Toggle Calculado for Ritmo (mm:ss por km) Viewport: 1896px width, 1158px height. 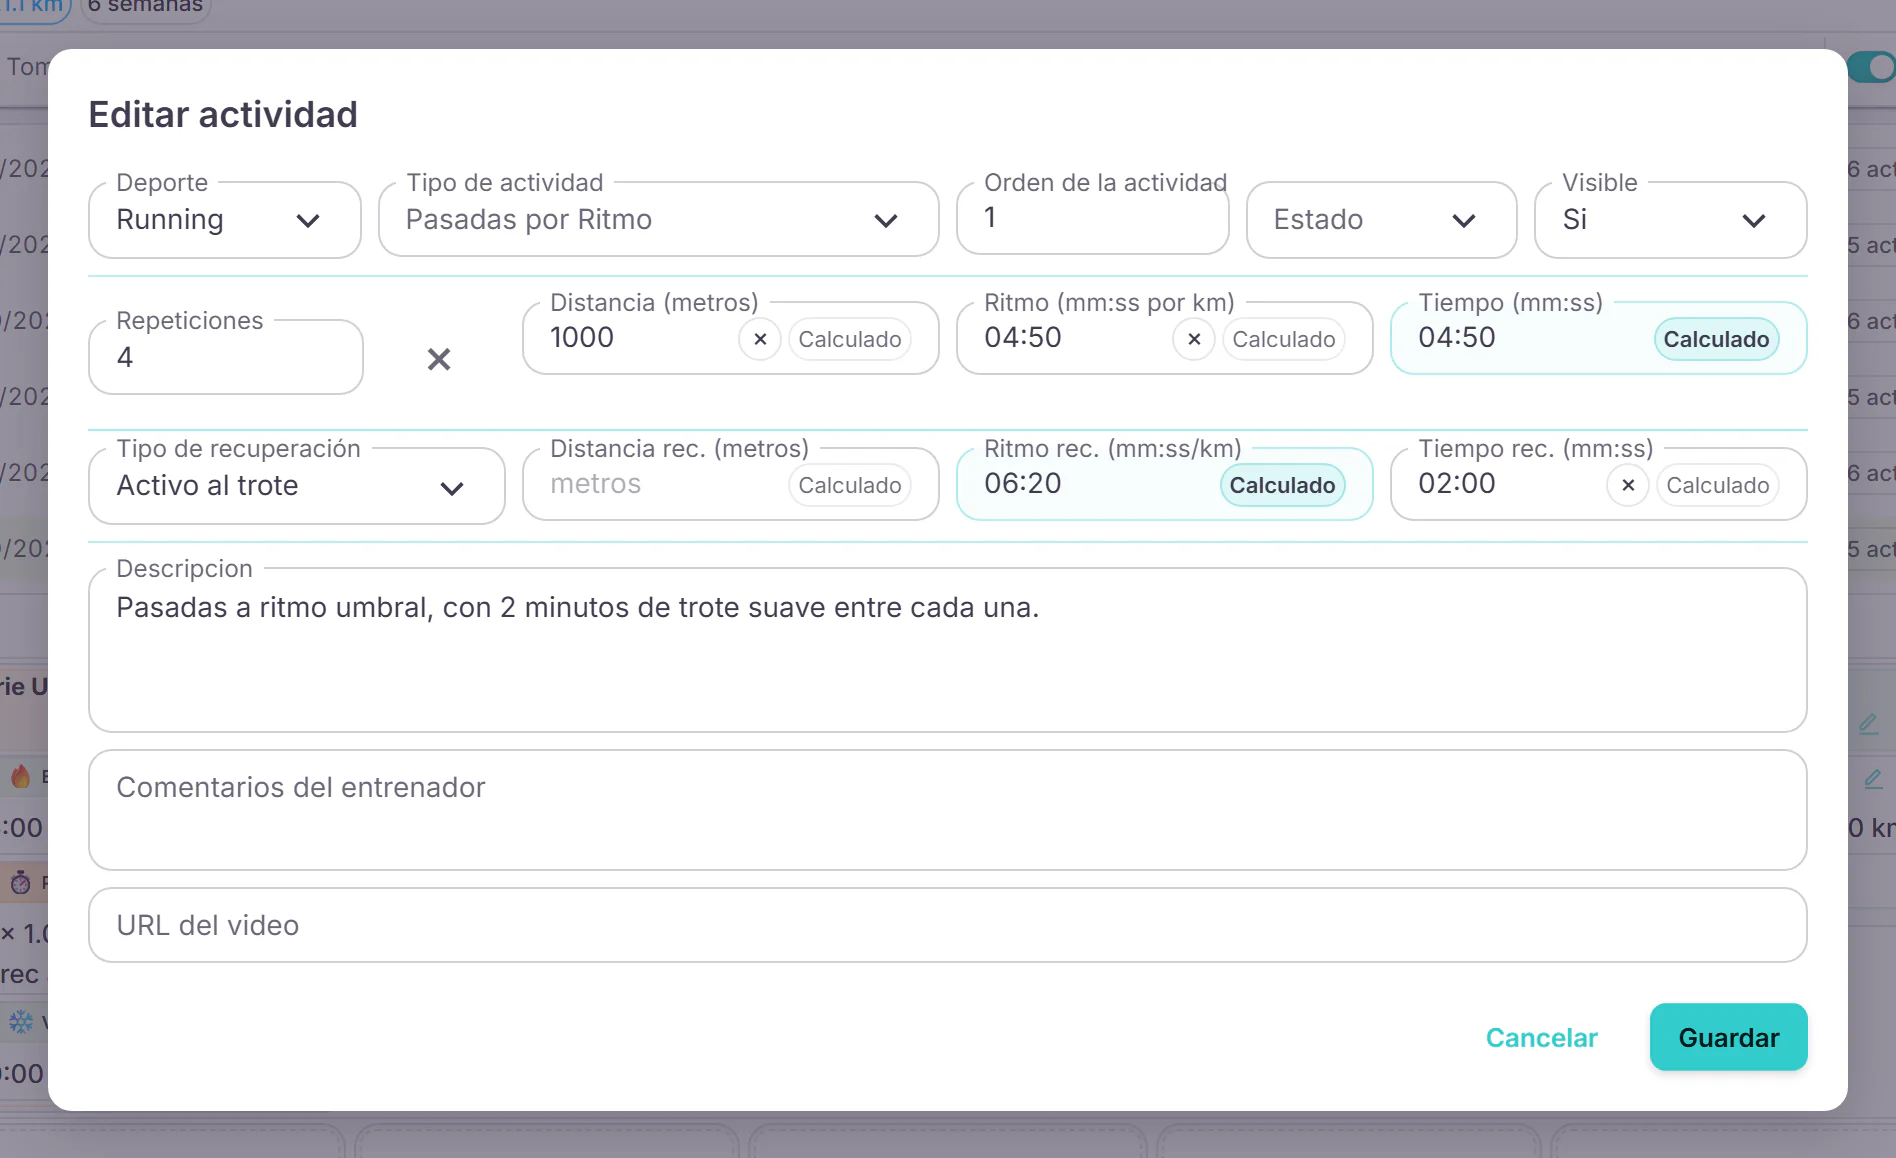tap(1284, 339)
